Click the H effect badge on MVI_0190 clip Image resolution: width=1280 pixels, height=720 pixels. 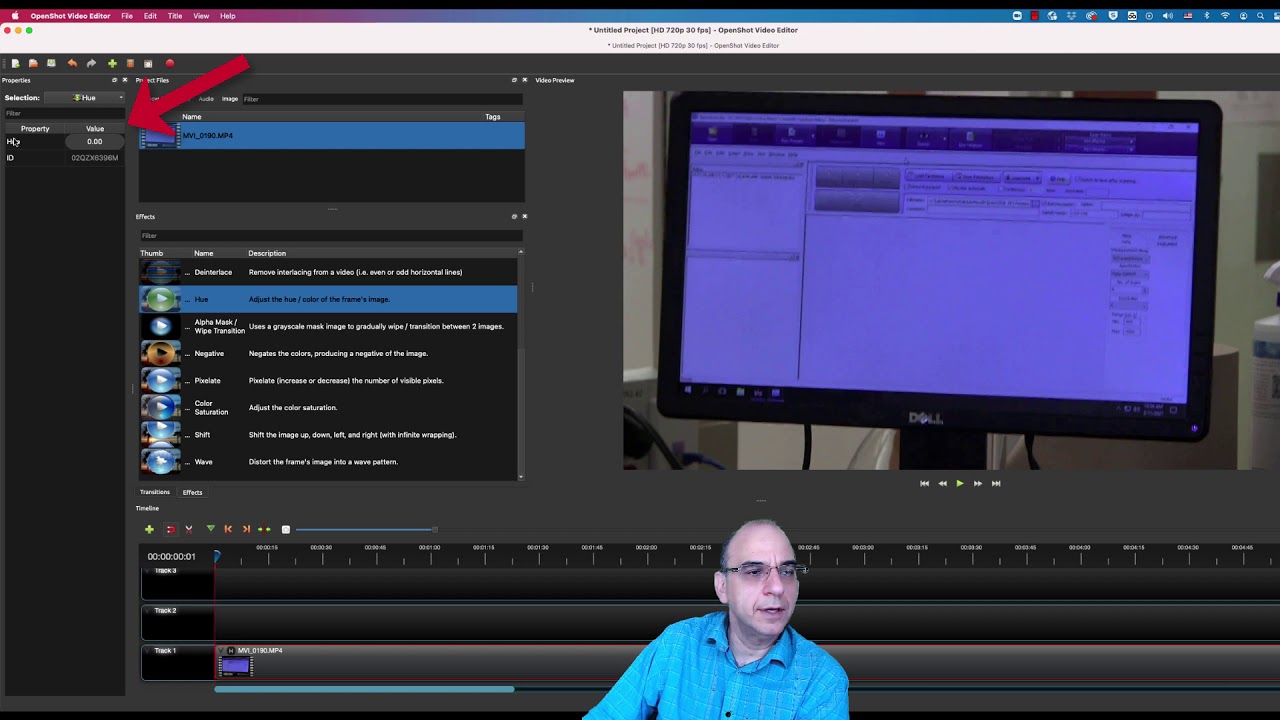pyautogui.click(x=232, y=651)
